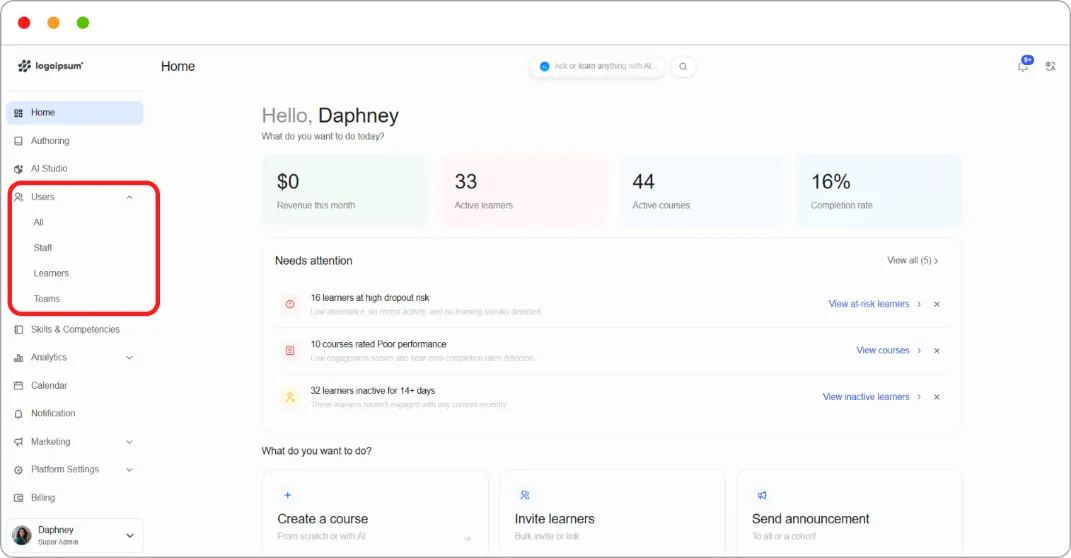This screenshot has height=558, width=1071.
Task: Click the Completion rate card
Action: (880, 191)
